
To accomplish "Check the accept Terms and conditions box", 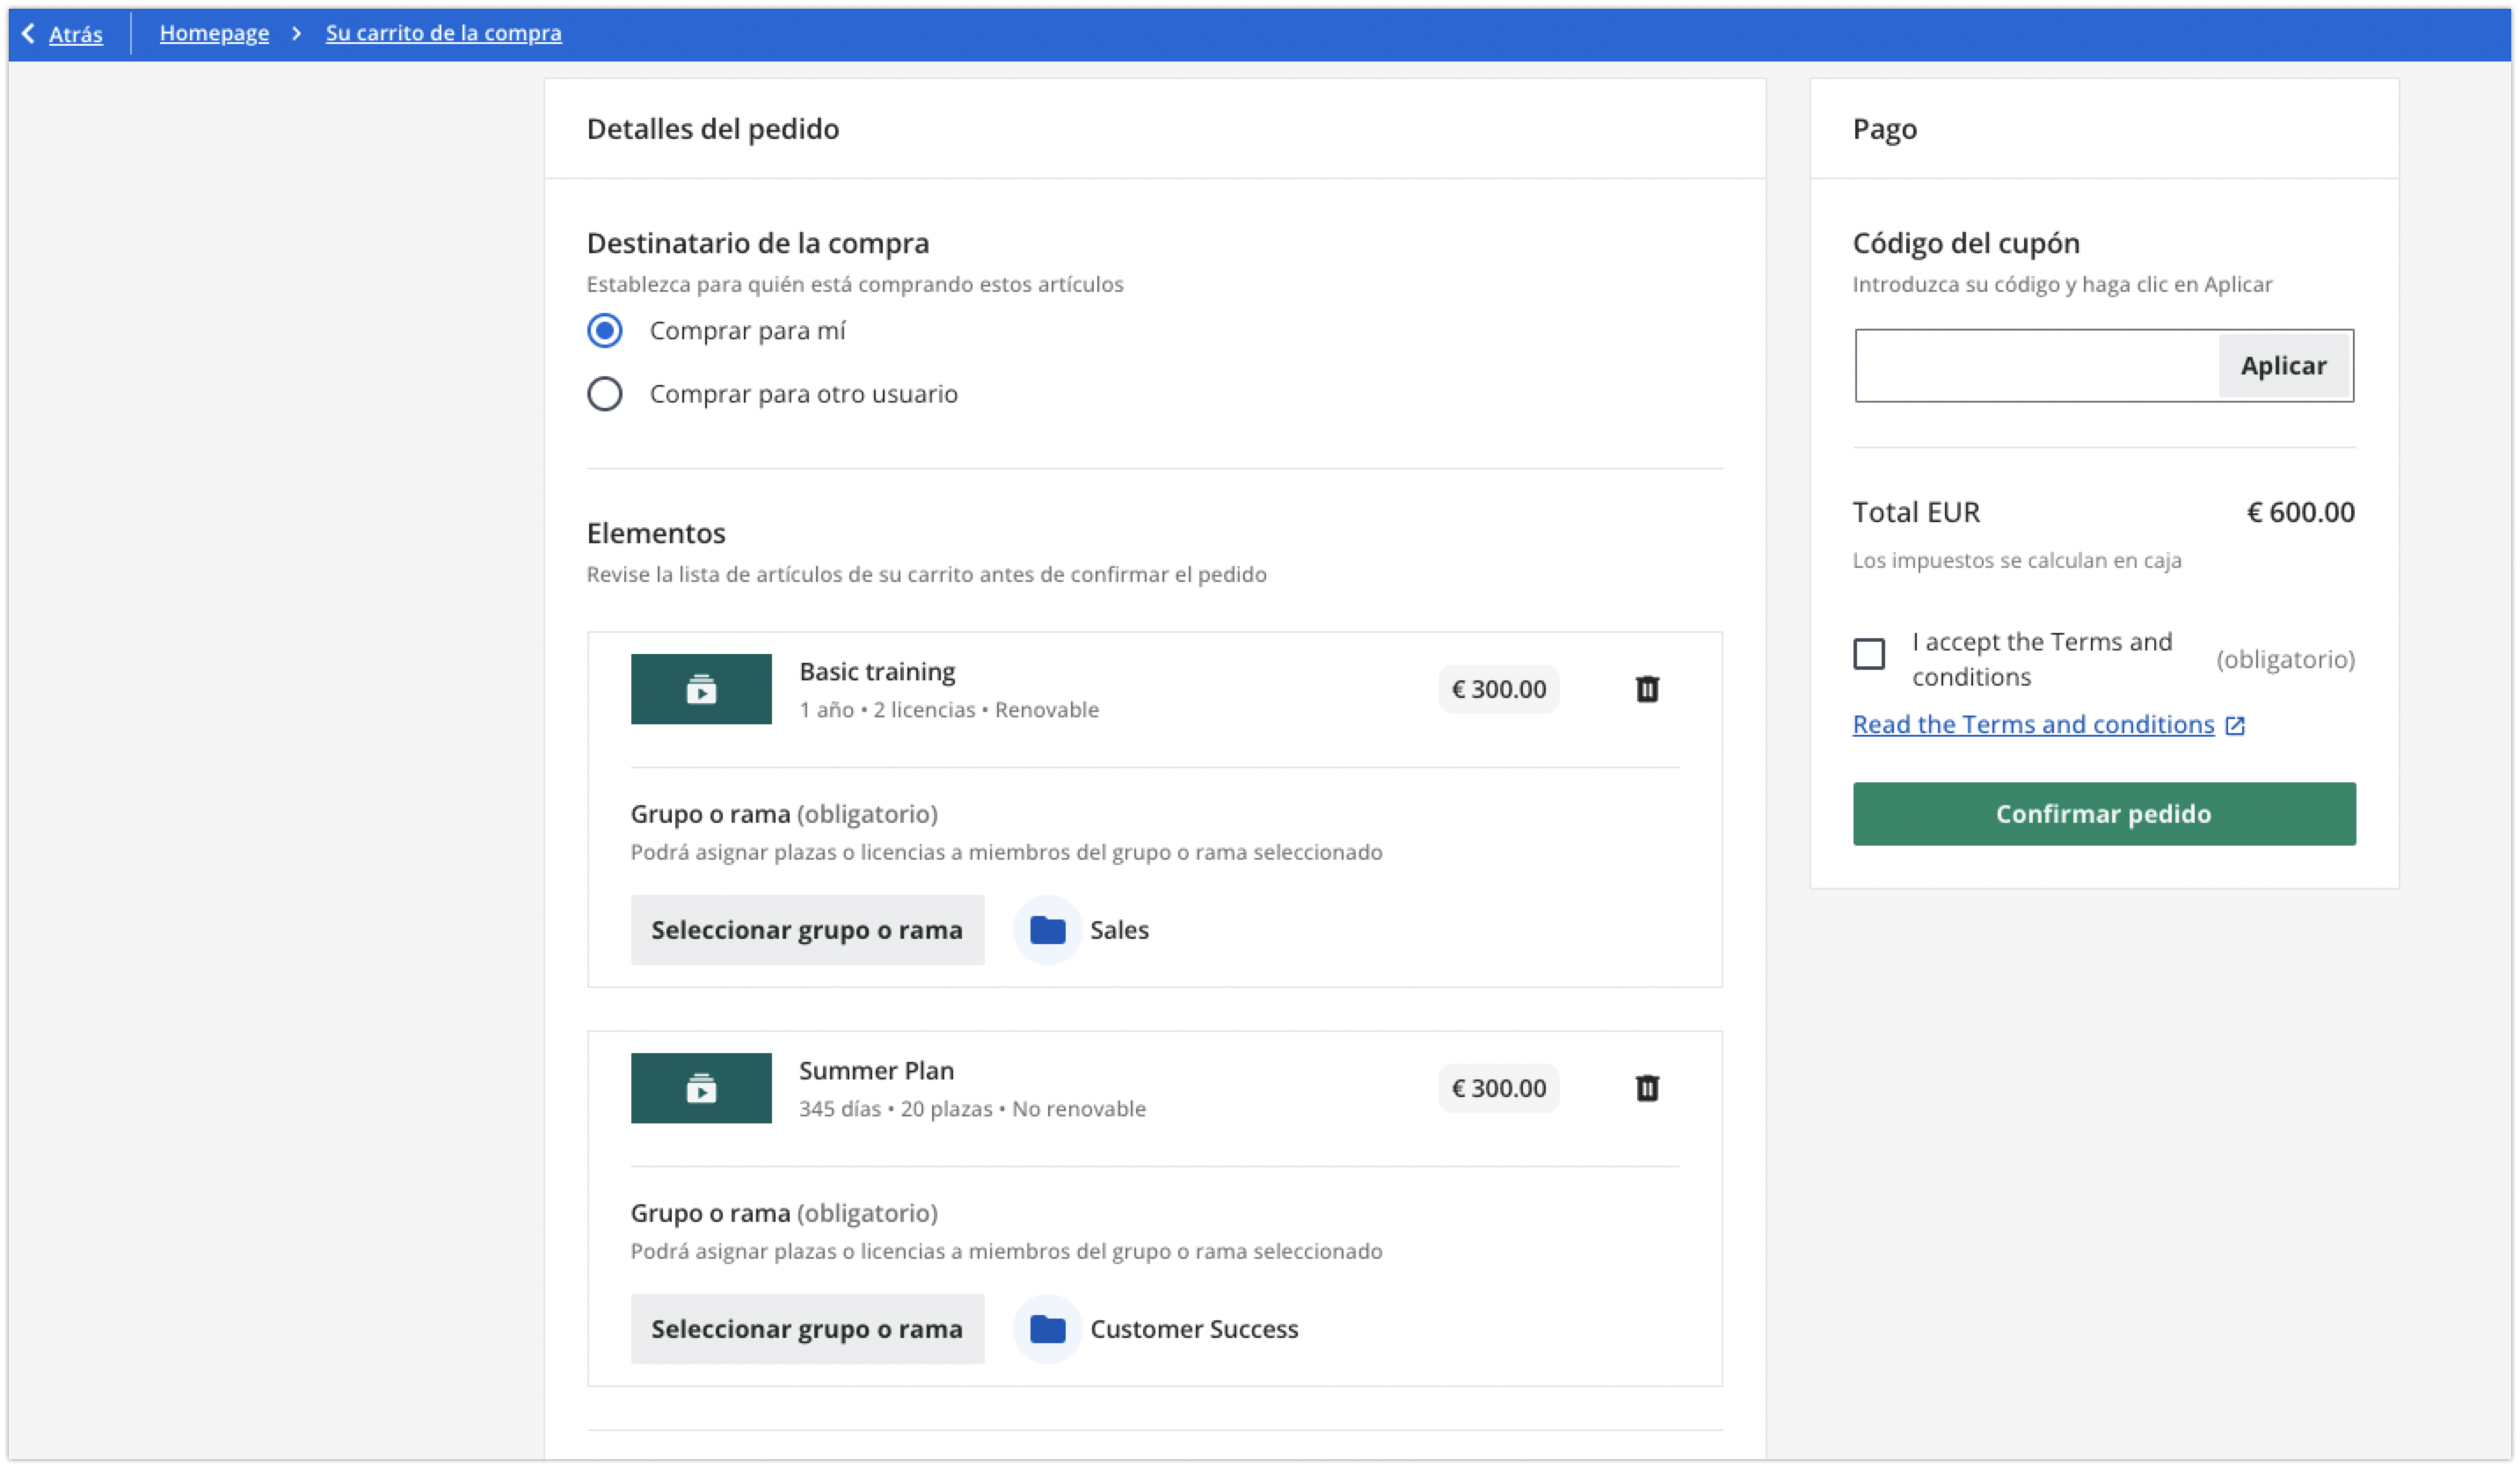I will [1868, 654].
